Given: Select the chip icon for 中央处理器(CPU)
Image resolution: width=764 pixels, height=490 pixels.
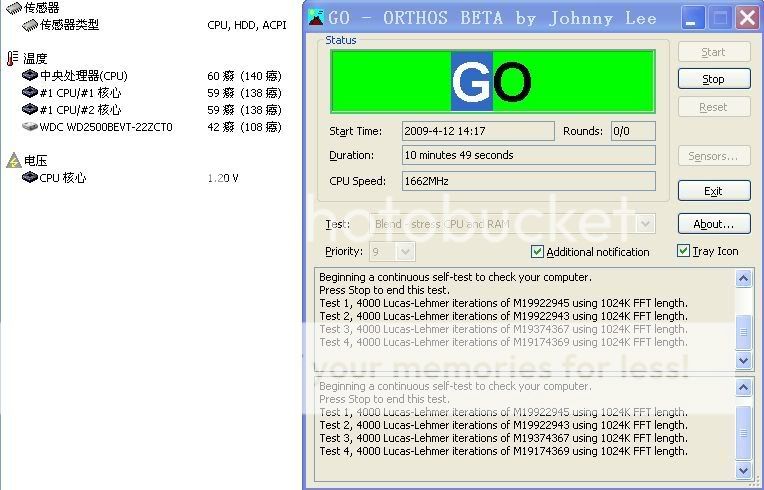Looking at the screenshot, I should click(x=30, y=75).
